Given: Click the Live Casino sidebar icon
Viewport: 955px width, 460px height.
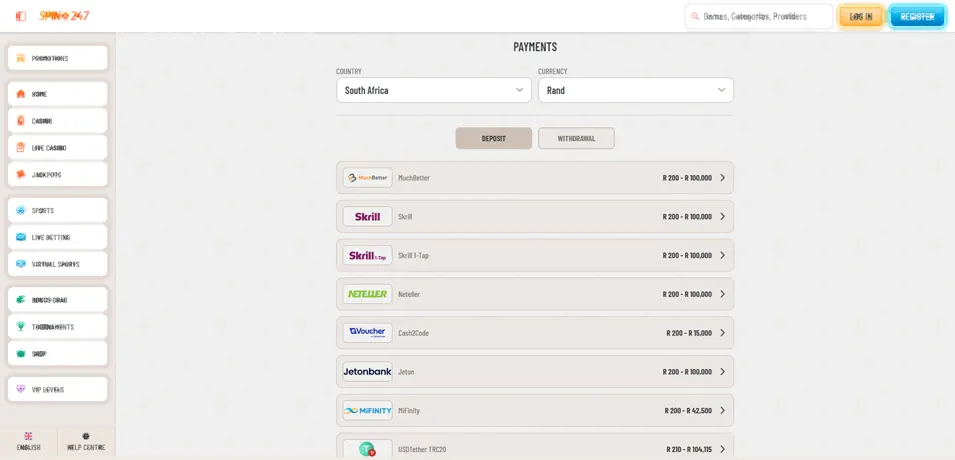Looking at the screenshot, I should [21, 148].
